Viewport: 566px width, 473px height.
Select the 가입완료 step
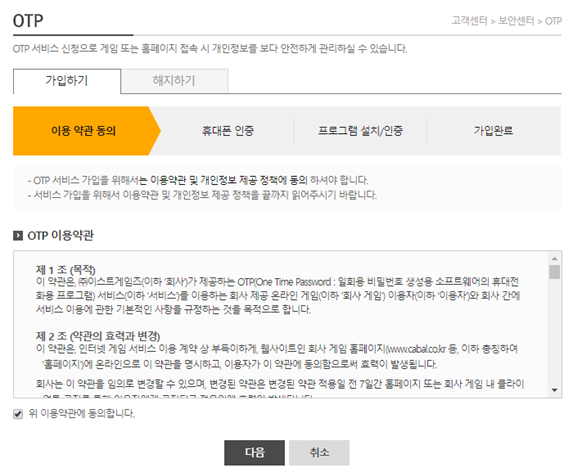click(x=493, y=131)
